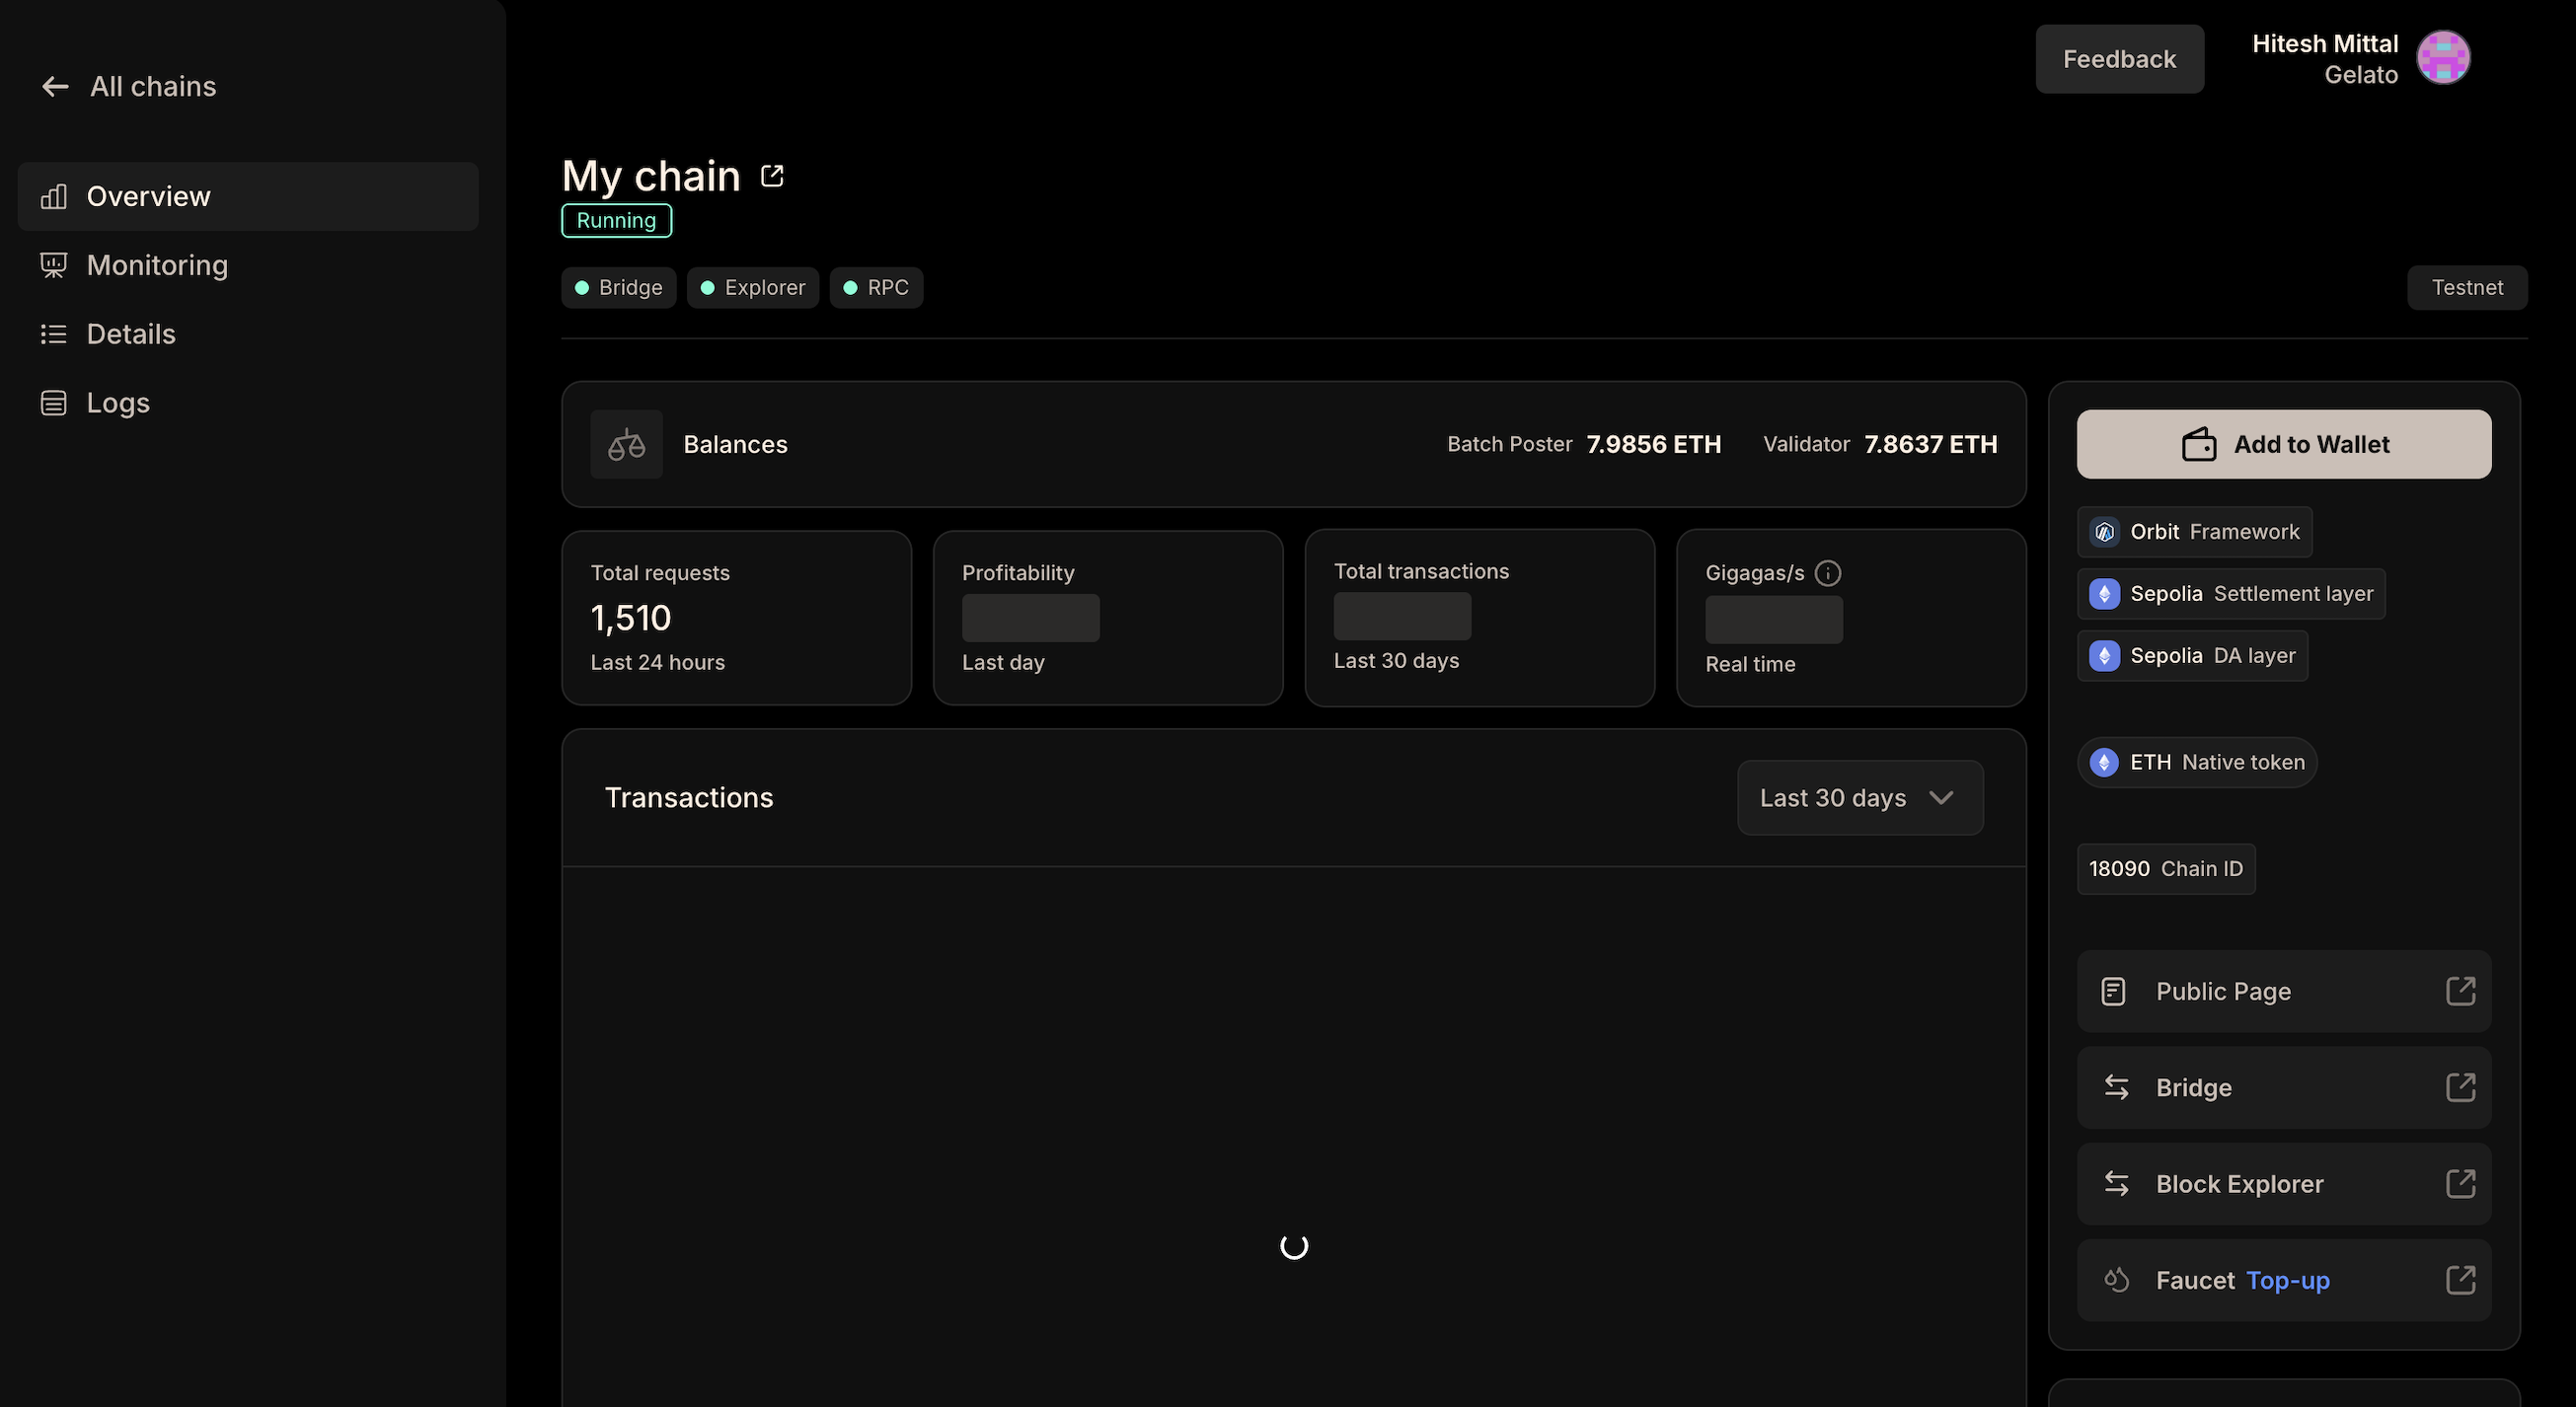Click the Balances scale icon
Viewport: 2576px width, 1407px height.
point(626,443)
